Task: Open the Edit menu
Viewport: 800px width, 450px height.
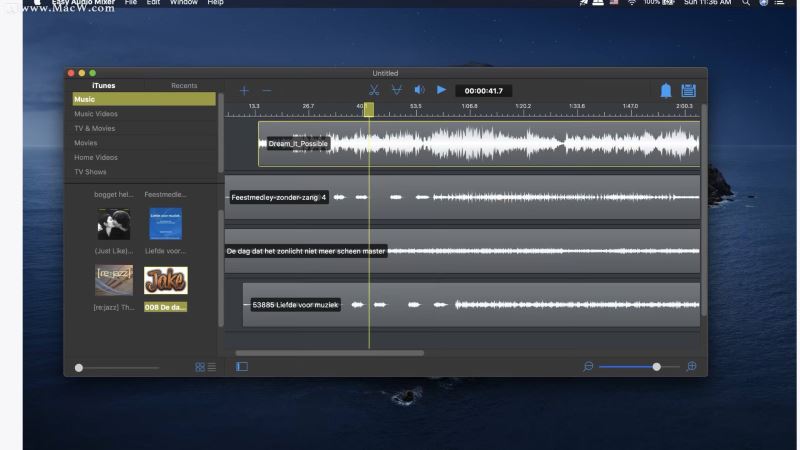Action: [153, 3]
